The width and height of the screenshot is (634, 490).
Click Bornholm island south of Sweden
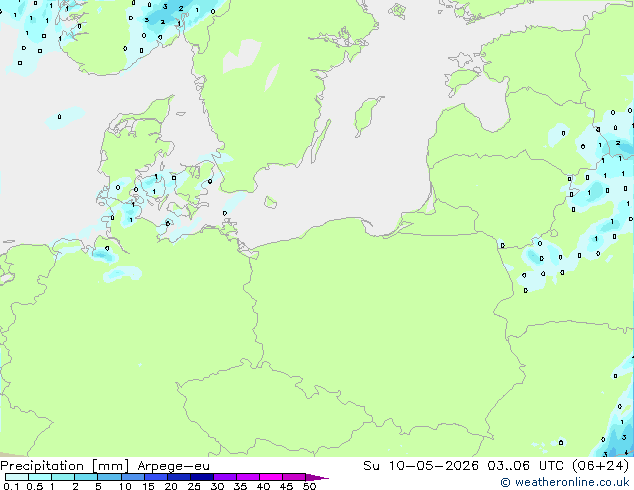tap(271, 202)
